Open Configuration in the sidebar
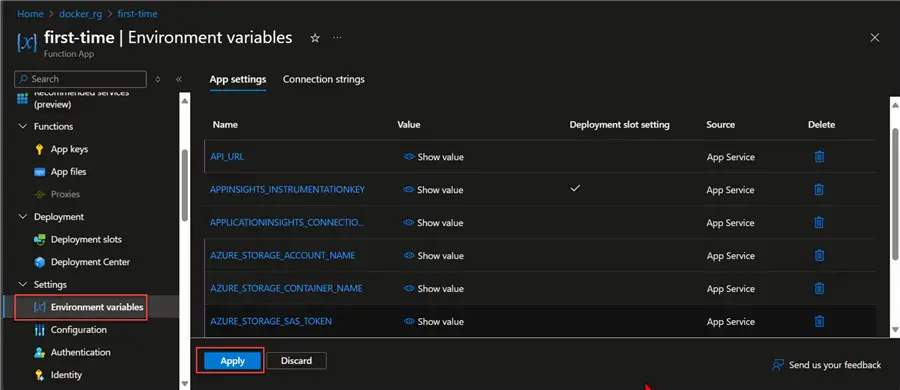The width and height of the screenshot is (900, 390). [79, 330]
